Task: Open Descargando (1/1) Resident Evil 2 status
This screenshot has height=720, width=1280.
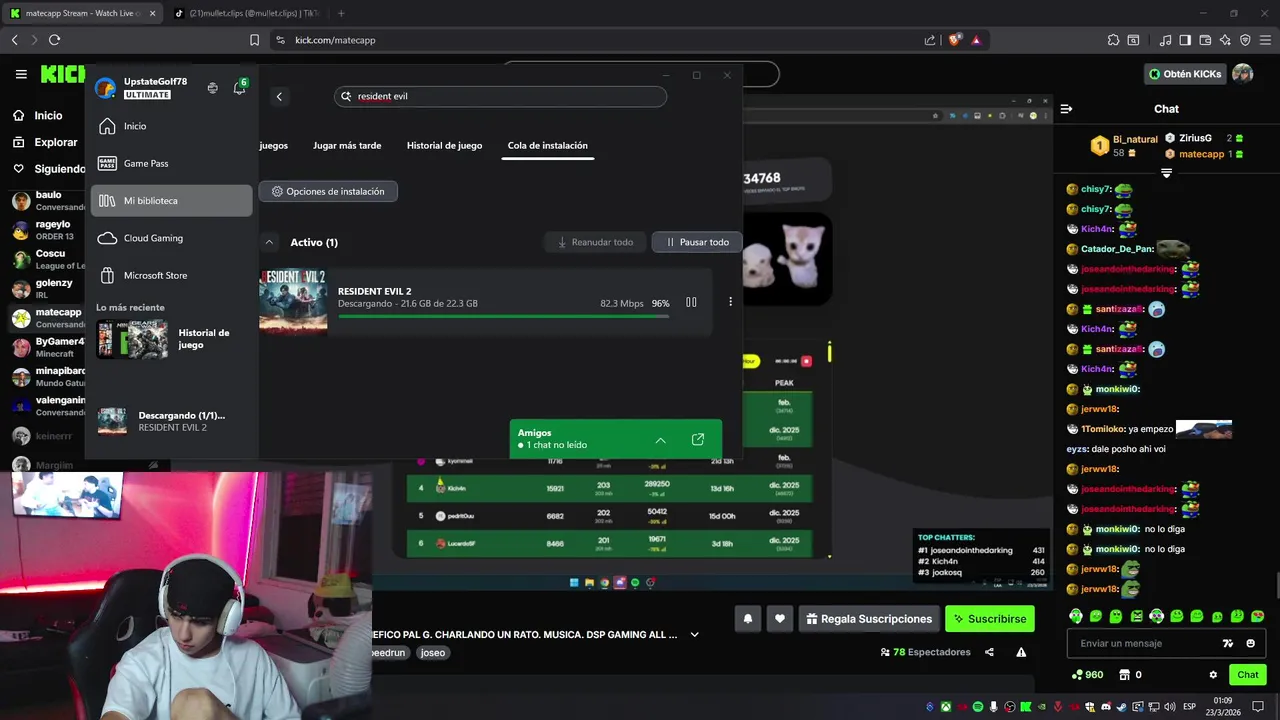Action: (x=171, y=421)
